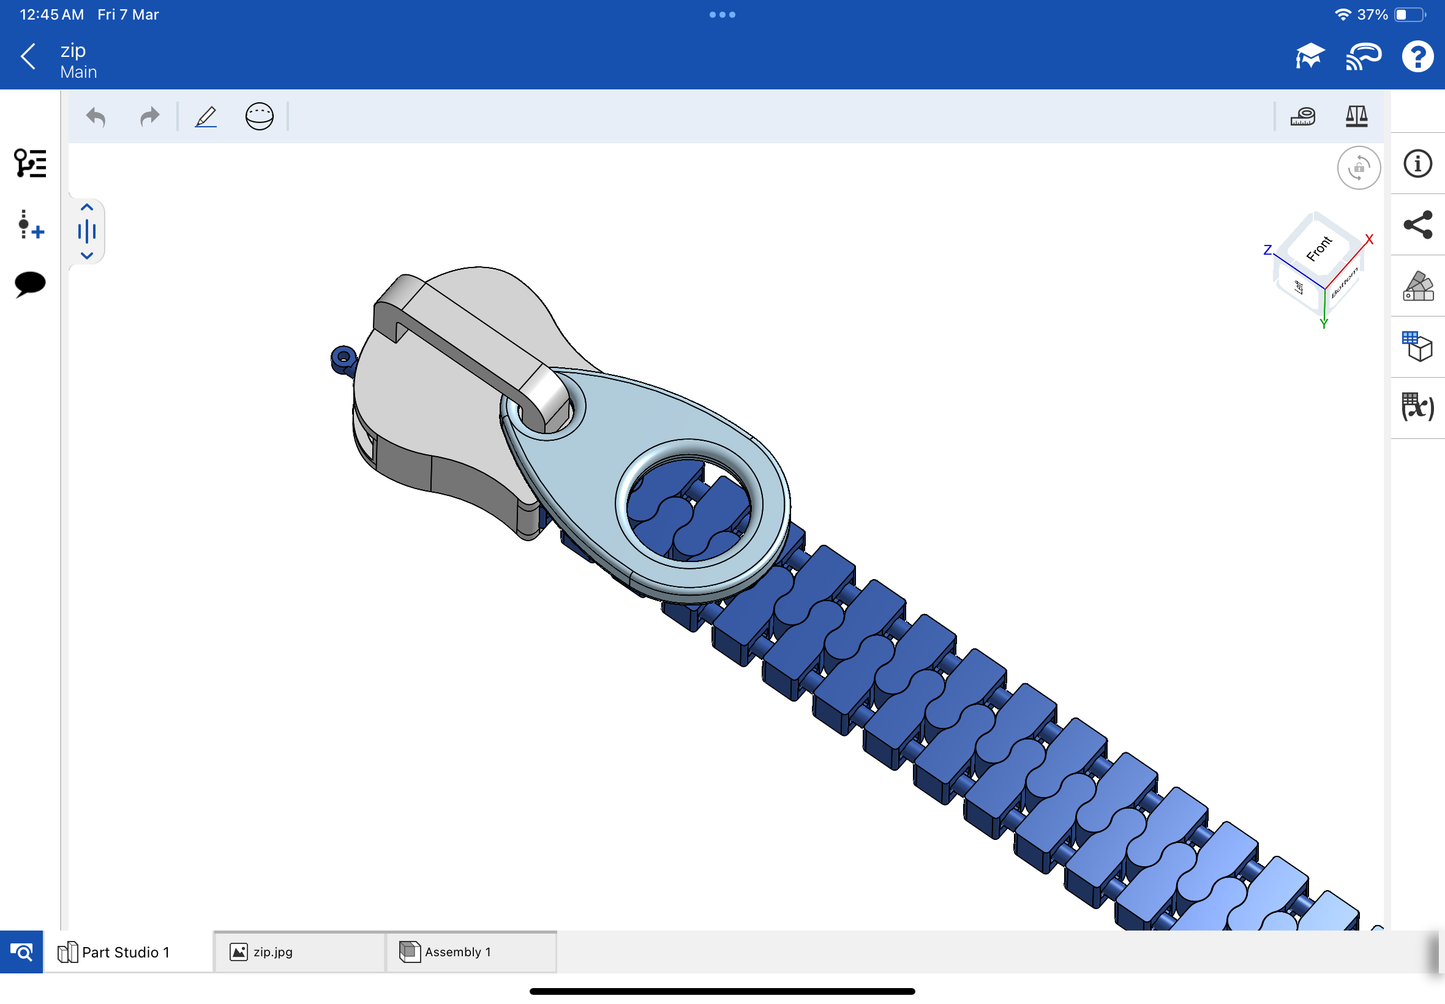
Task: Expand the rollback bar up chevron
Action: point(87,207)
